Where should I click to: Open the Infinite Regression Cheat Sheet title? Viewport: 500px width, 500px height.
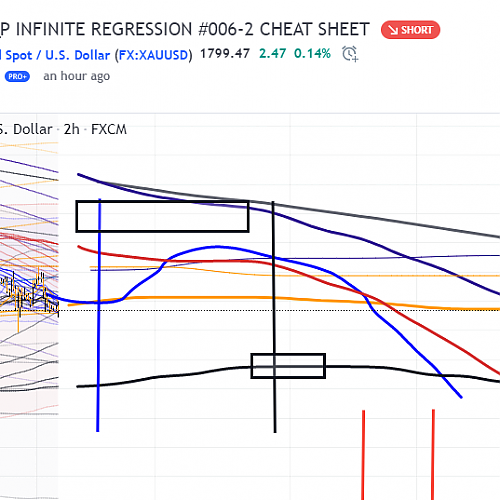[x=185, y=29]
